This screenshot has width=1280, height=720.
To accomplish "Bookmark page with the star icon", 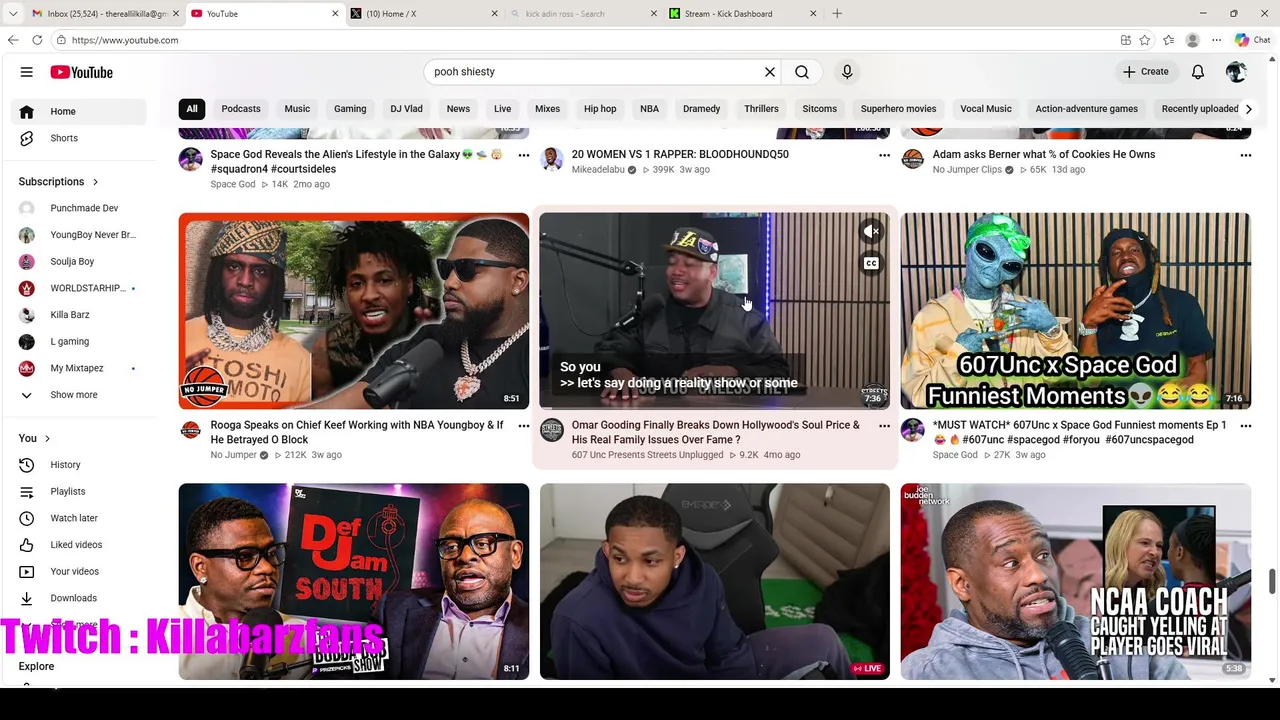I will coord(1144,40).
